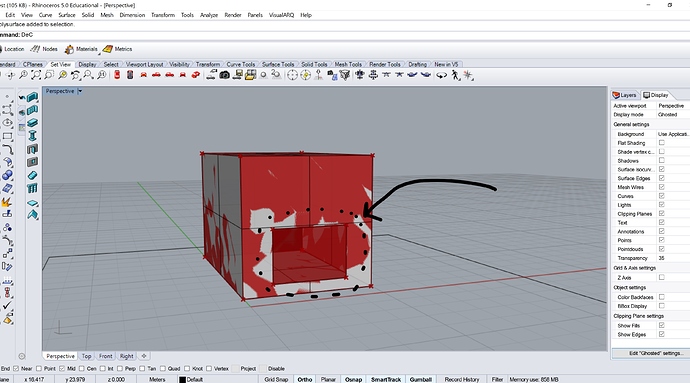Select the Explode tool in left sidebar
The height and width of the screenshot is (383, 690).
7,202
